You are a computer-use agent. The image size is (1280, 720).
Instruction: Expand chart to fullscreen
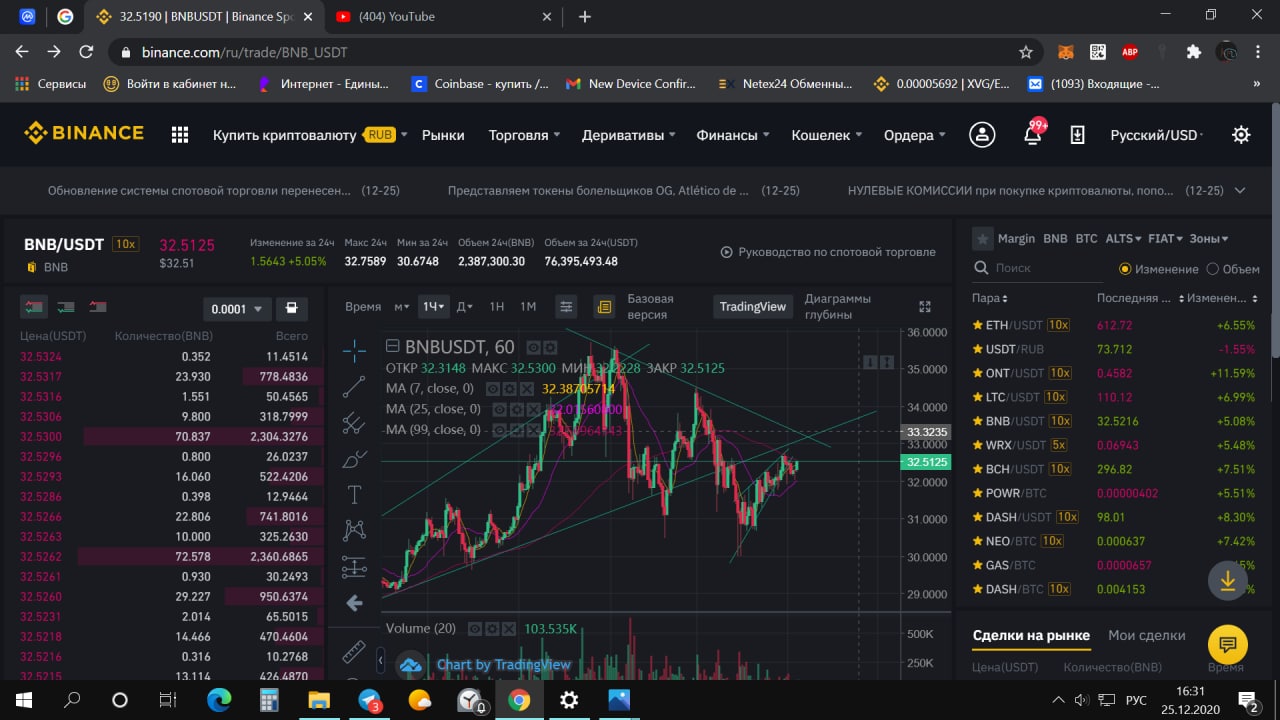click(x=925, y=307)
